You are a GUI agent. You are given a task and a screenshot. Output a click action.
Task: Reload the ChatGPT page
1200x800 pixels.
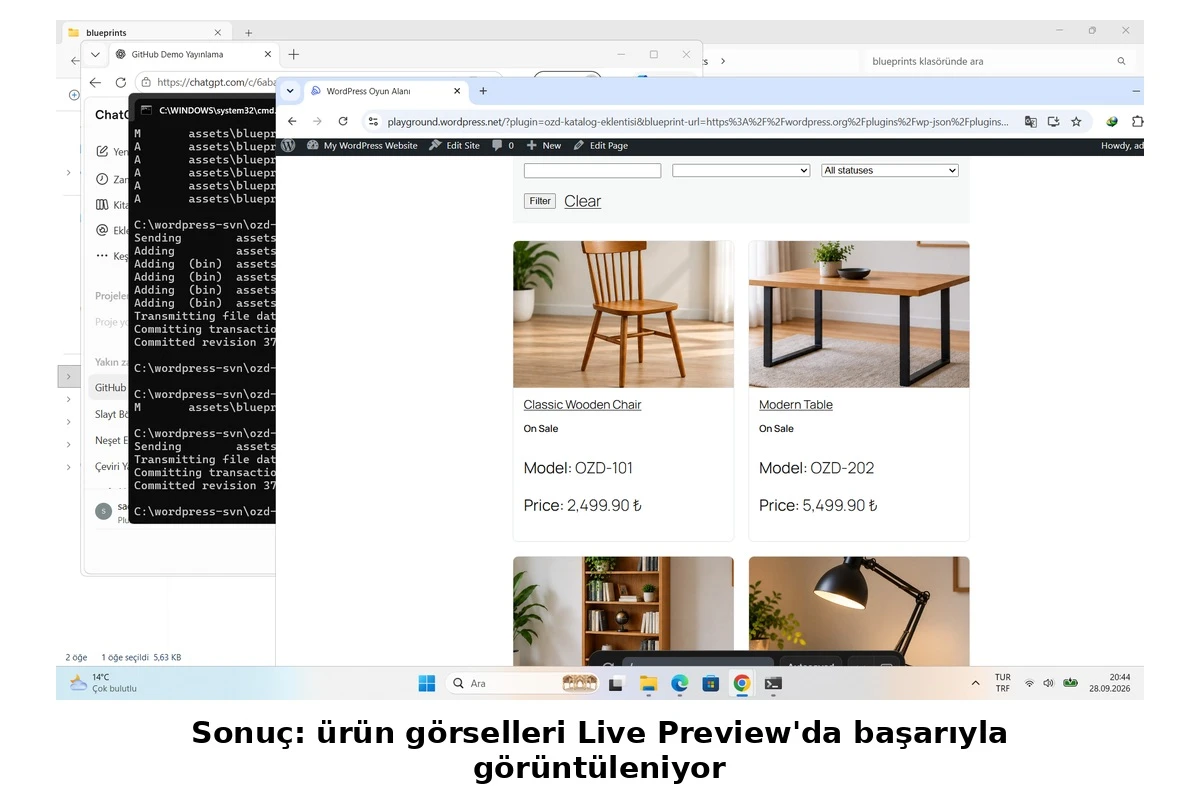click(120, 82)
